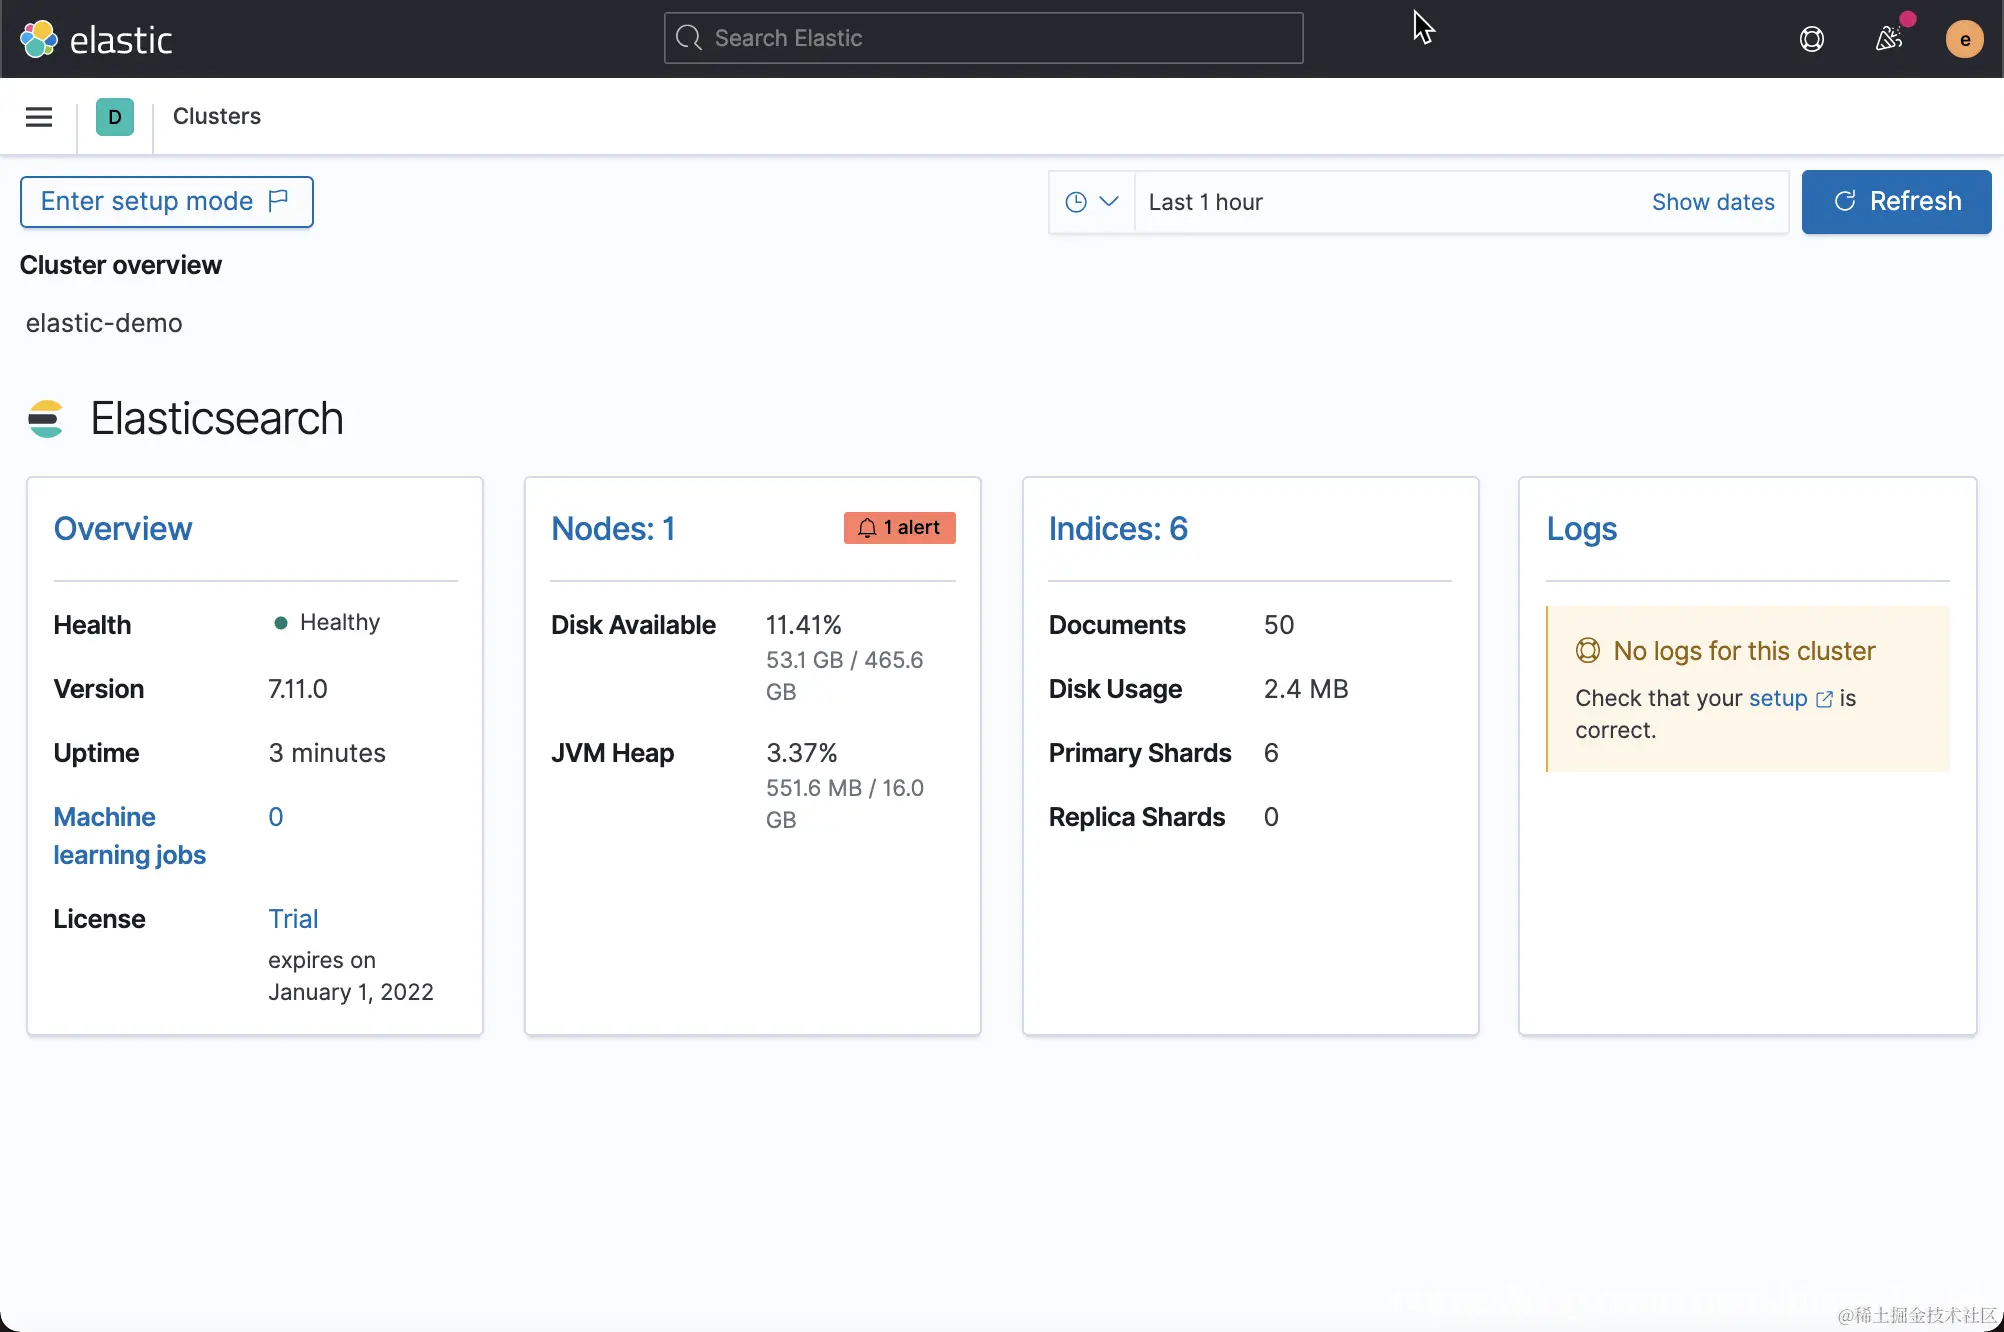
Task: Open the user avatar menu
Action: pyautogui.click(x=1964, y=39)
